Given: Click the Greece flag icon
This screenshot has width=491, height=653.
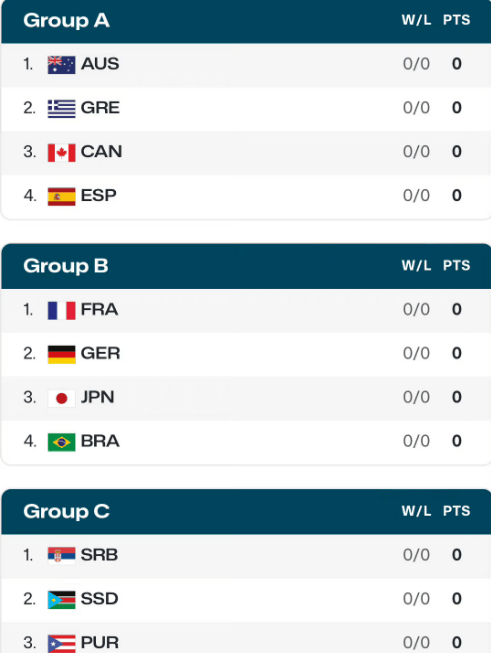Looking at the screenshot, I should coord(62,109).
